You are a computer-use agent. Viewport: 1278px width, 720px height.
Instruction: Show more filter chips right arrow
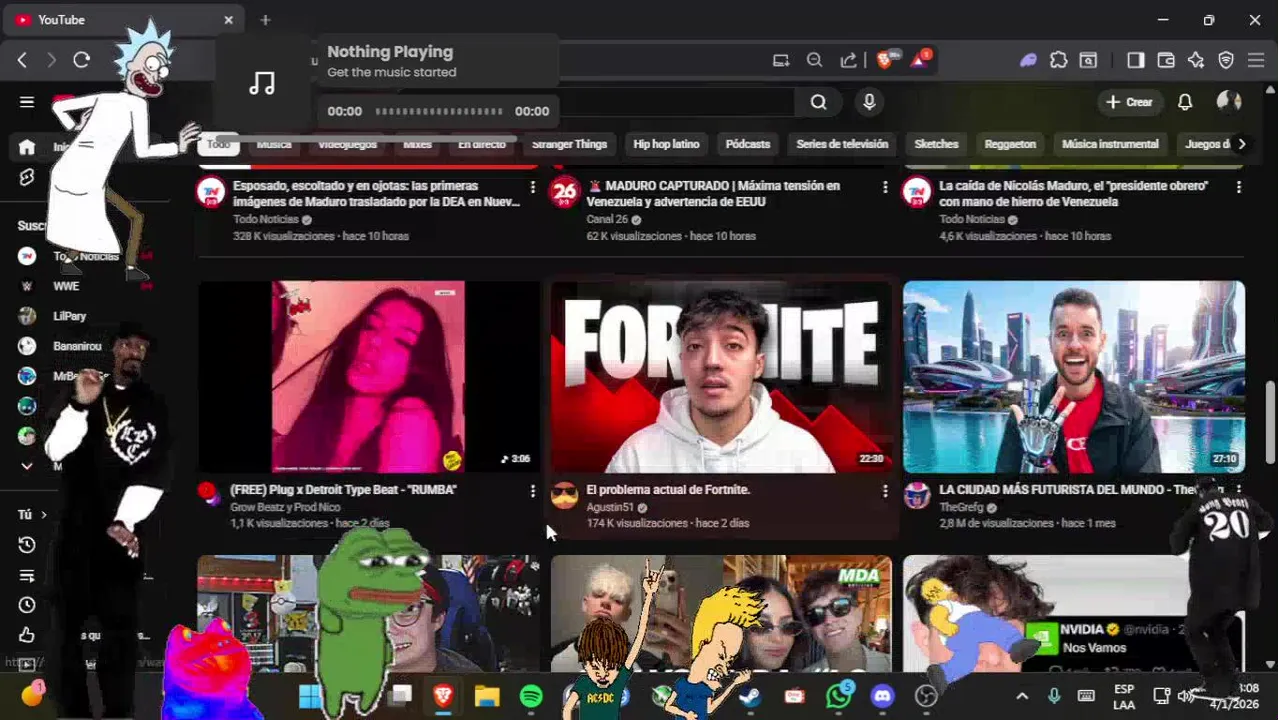click(1241, 144)
